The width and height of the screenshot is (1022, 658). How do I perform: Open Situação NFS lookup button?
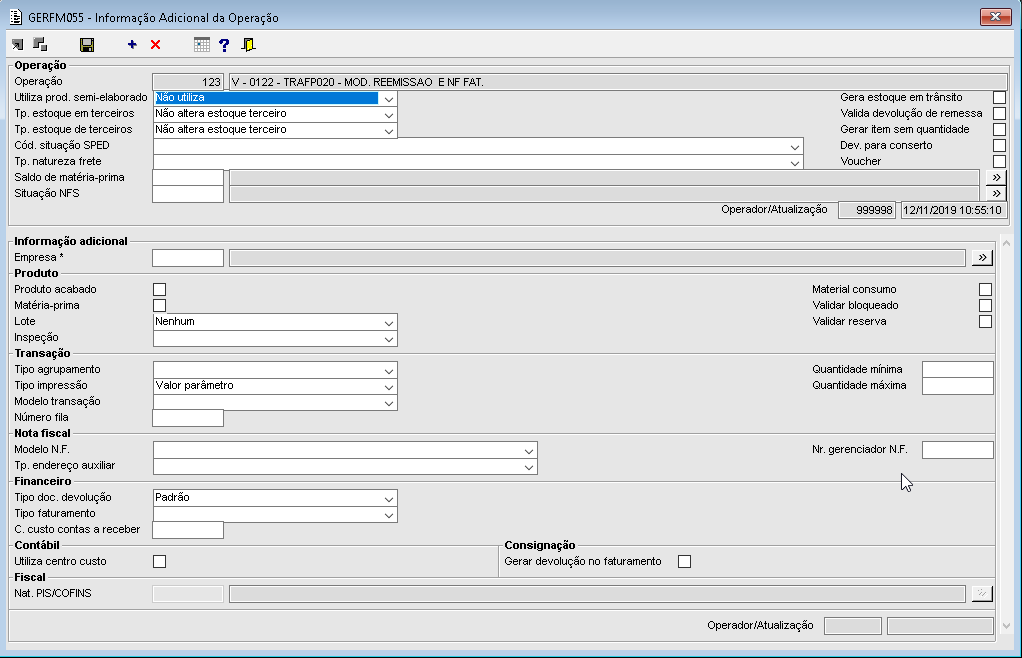coord(996,193)
